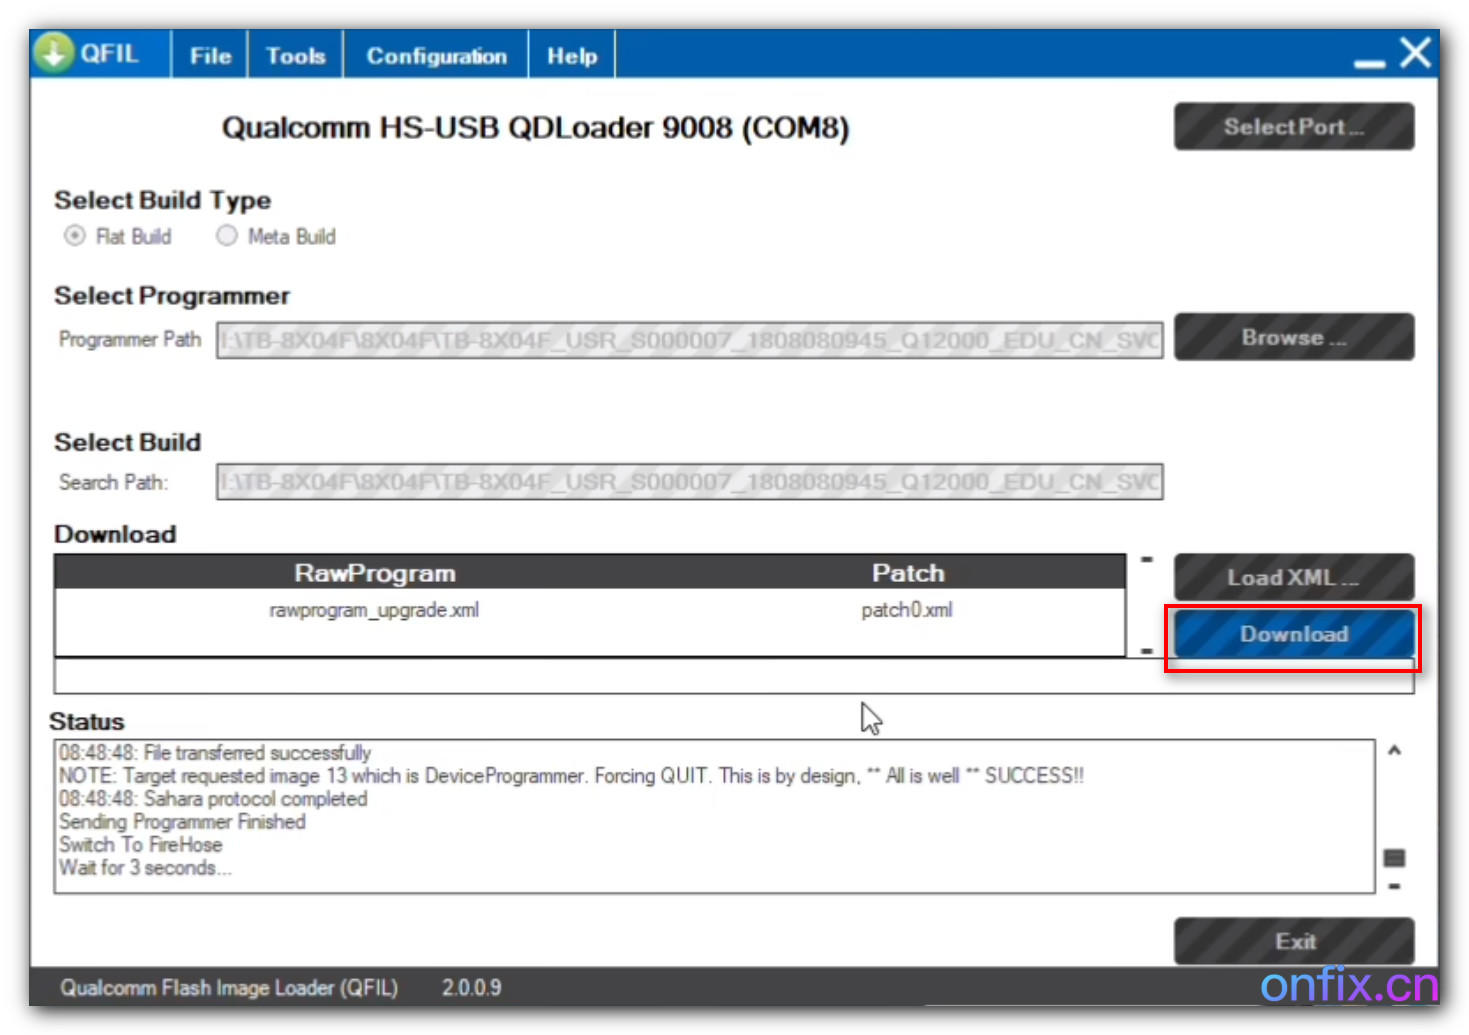Click the Load XML button
The height and width of the screenshot is (1035, 1469).
tap(1293, 577)
